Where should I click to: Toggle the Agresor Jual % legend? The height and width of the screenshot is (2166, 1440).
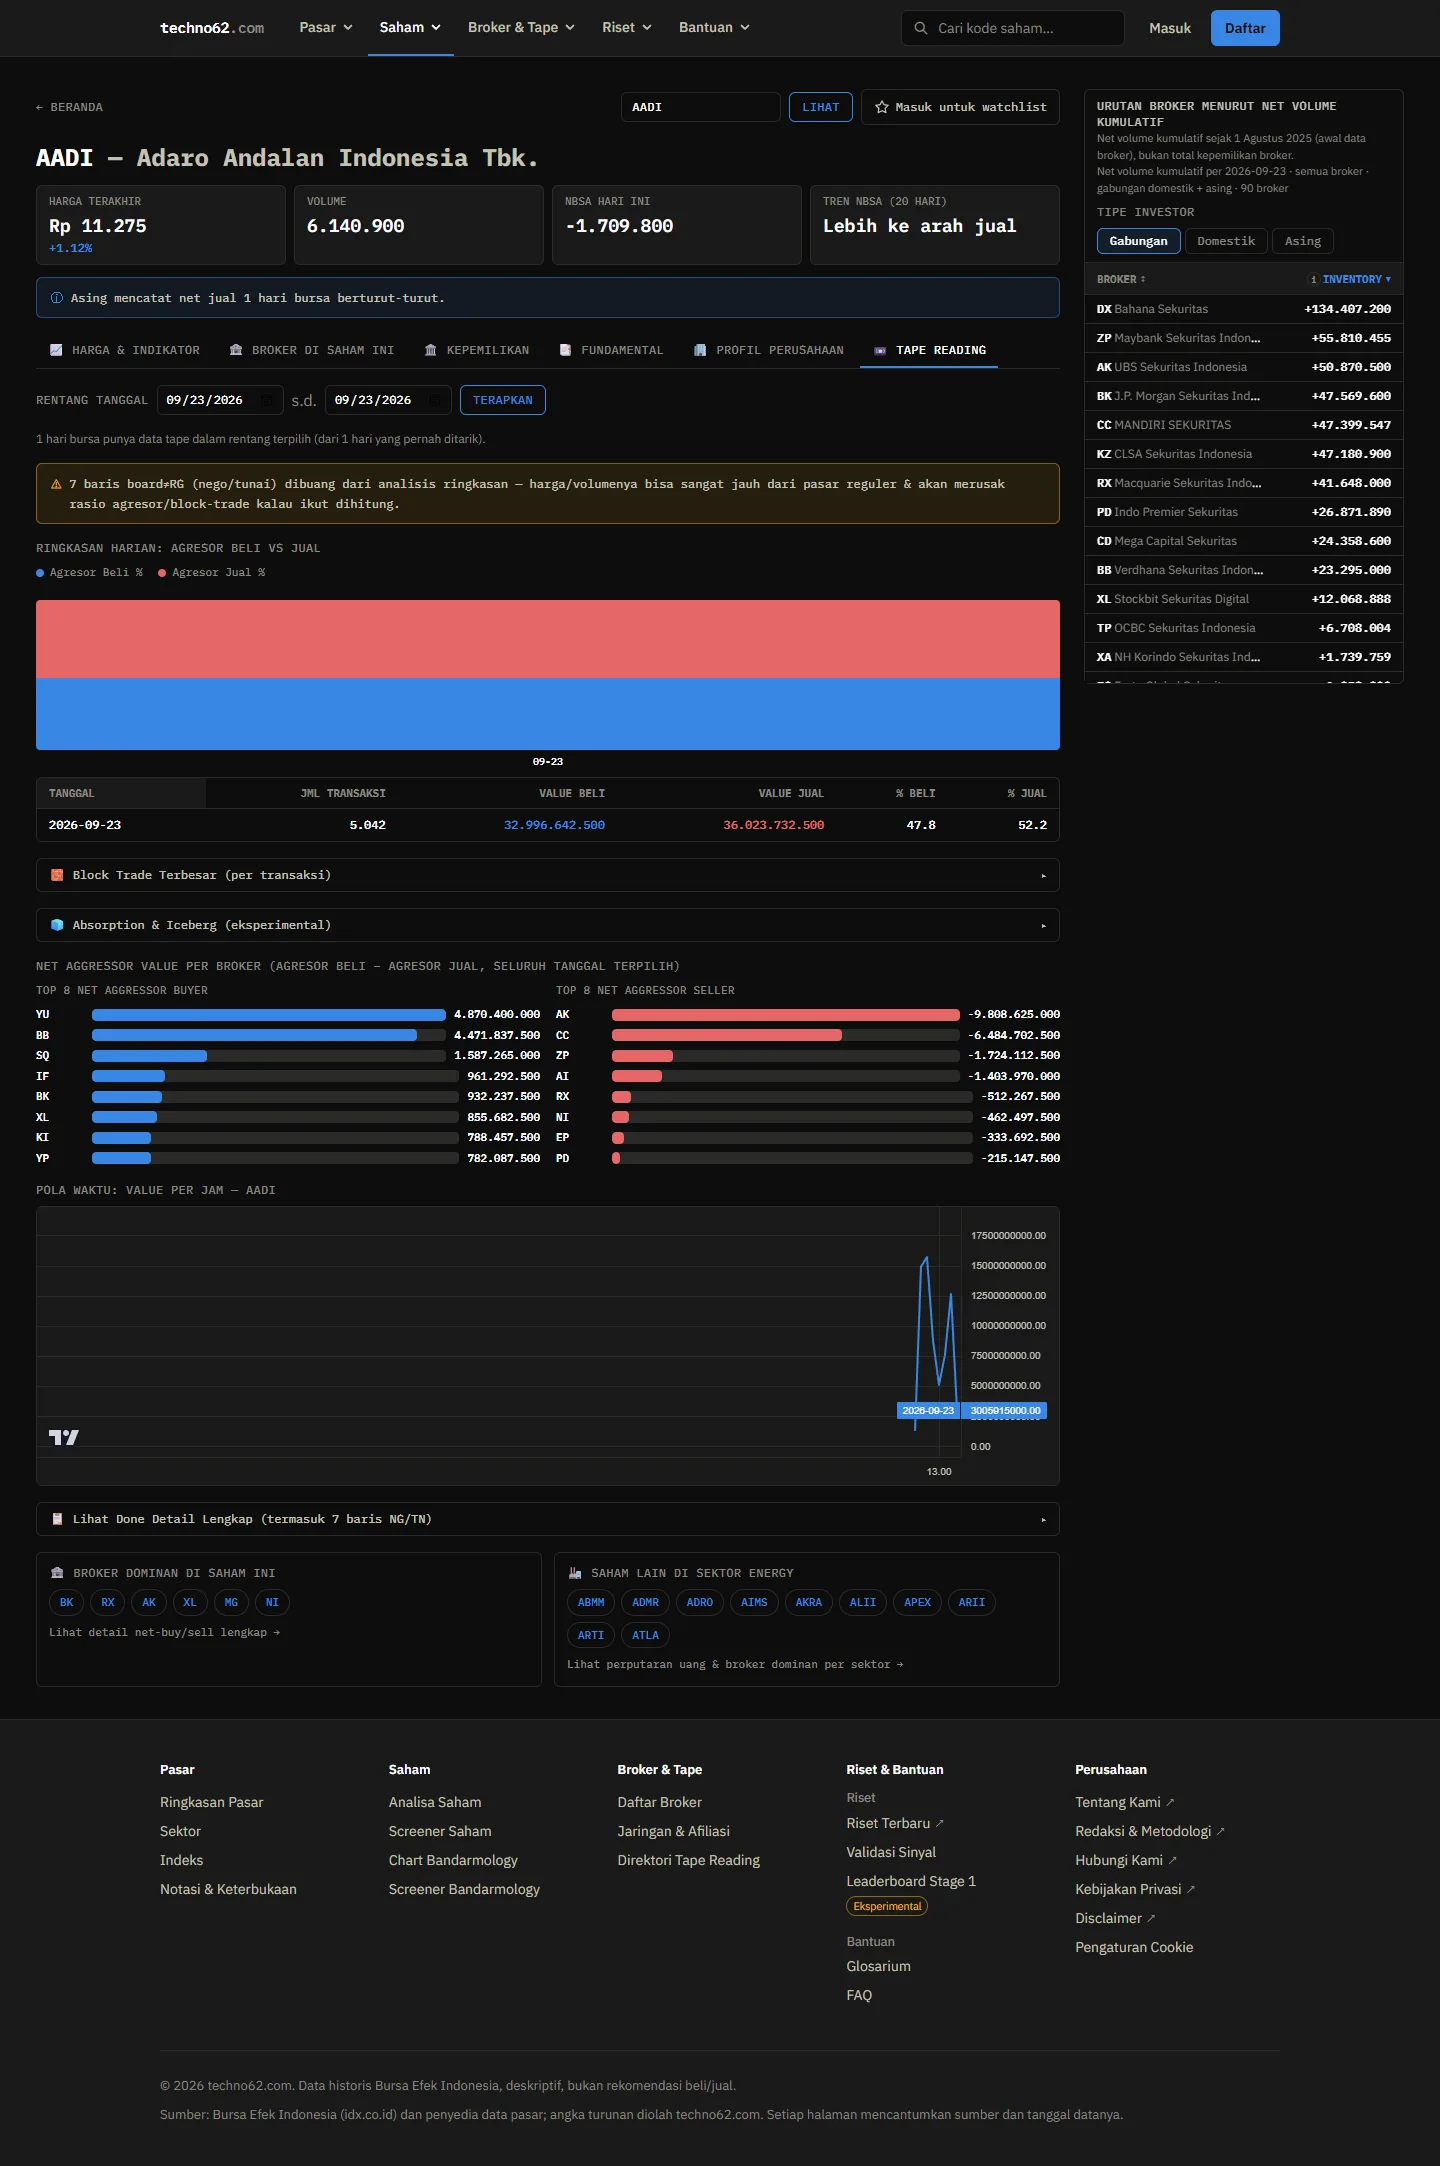pos(212,573)
